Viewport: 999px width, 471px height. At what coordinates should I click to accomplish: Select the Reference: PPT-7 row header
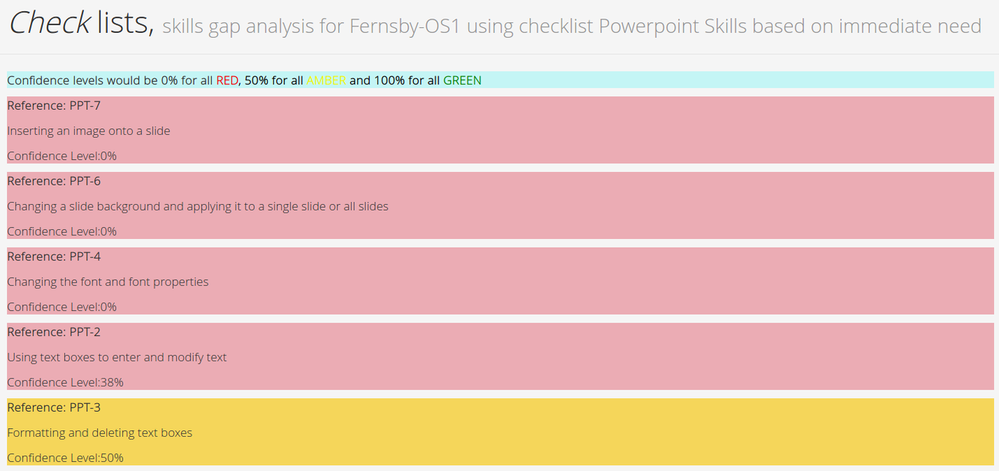click(54, 105)
